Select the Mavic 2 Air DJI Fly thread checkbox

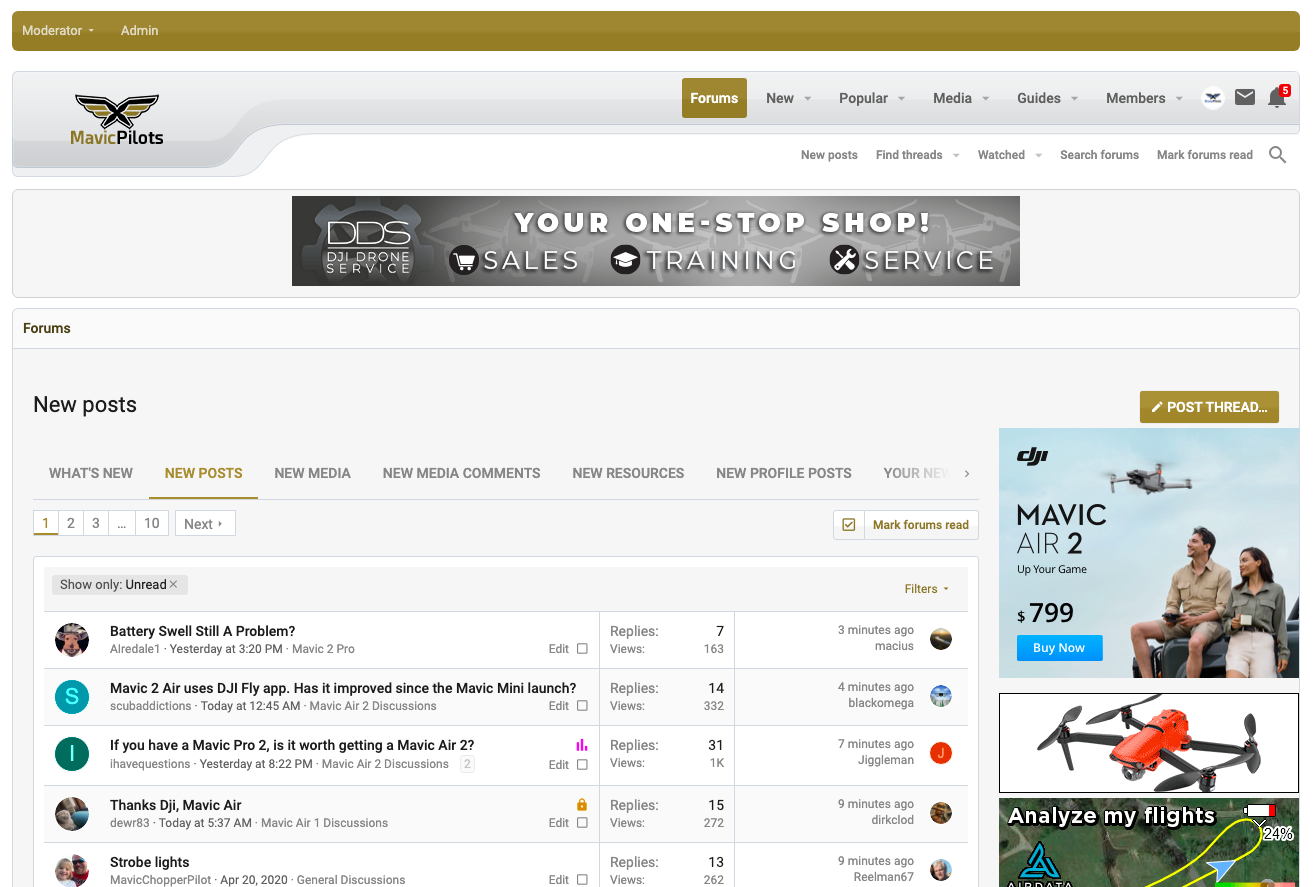coord(582,706)
